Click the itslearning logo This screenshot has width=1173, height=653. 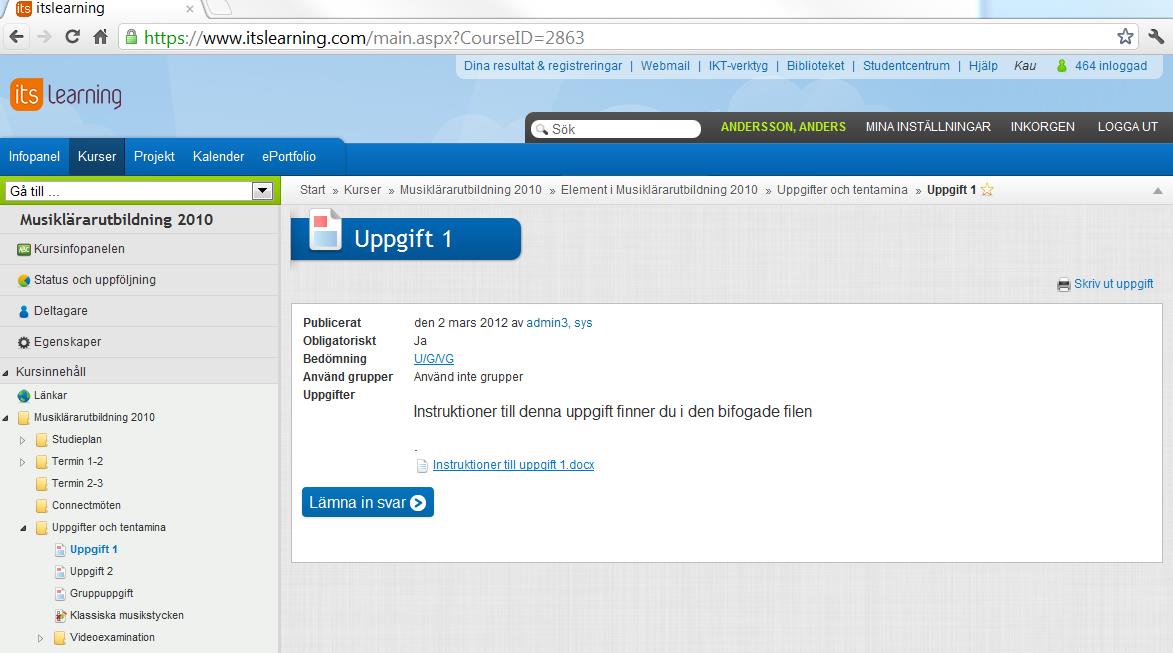pyautogui.click(x=66, y=95)
